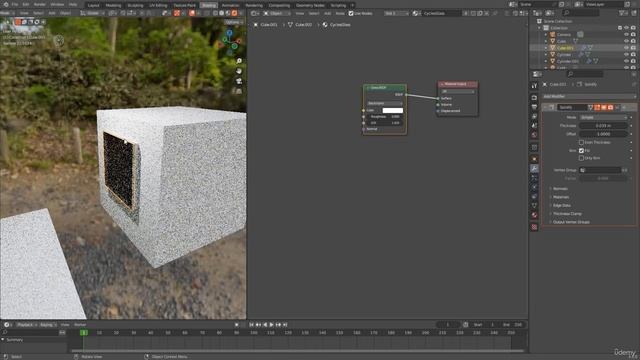Screen dimensions: 640x360
Task: Enable Even Thickness checkbox
Action: point(581,142)
